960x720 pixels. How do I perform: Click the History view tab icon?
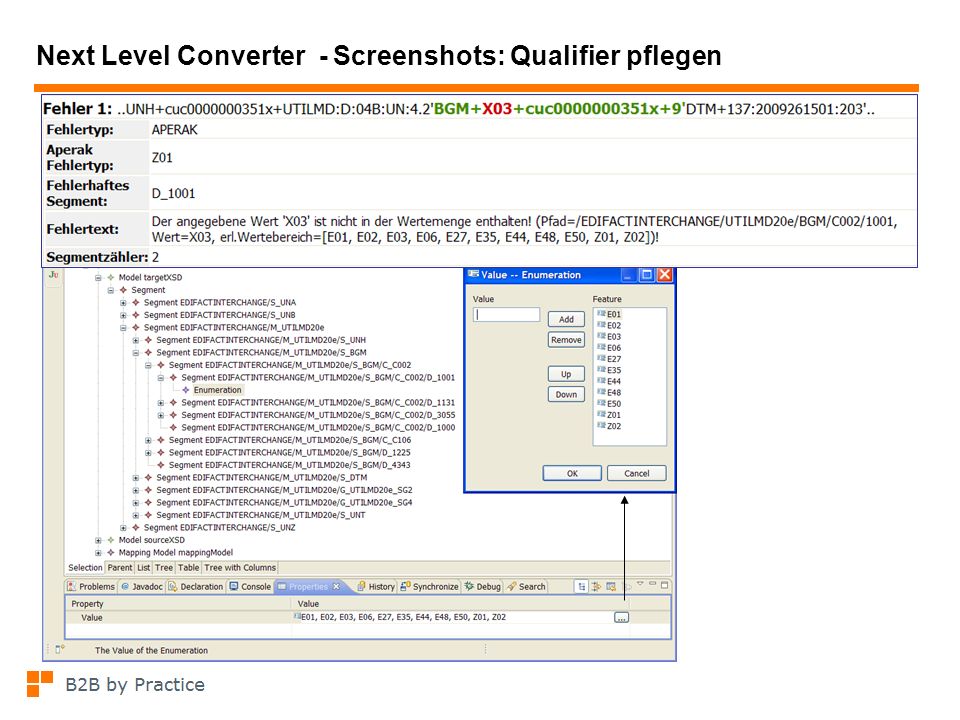[x=361, y=587]
